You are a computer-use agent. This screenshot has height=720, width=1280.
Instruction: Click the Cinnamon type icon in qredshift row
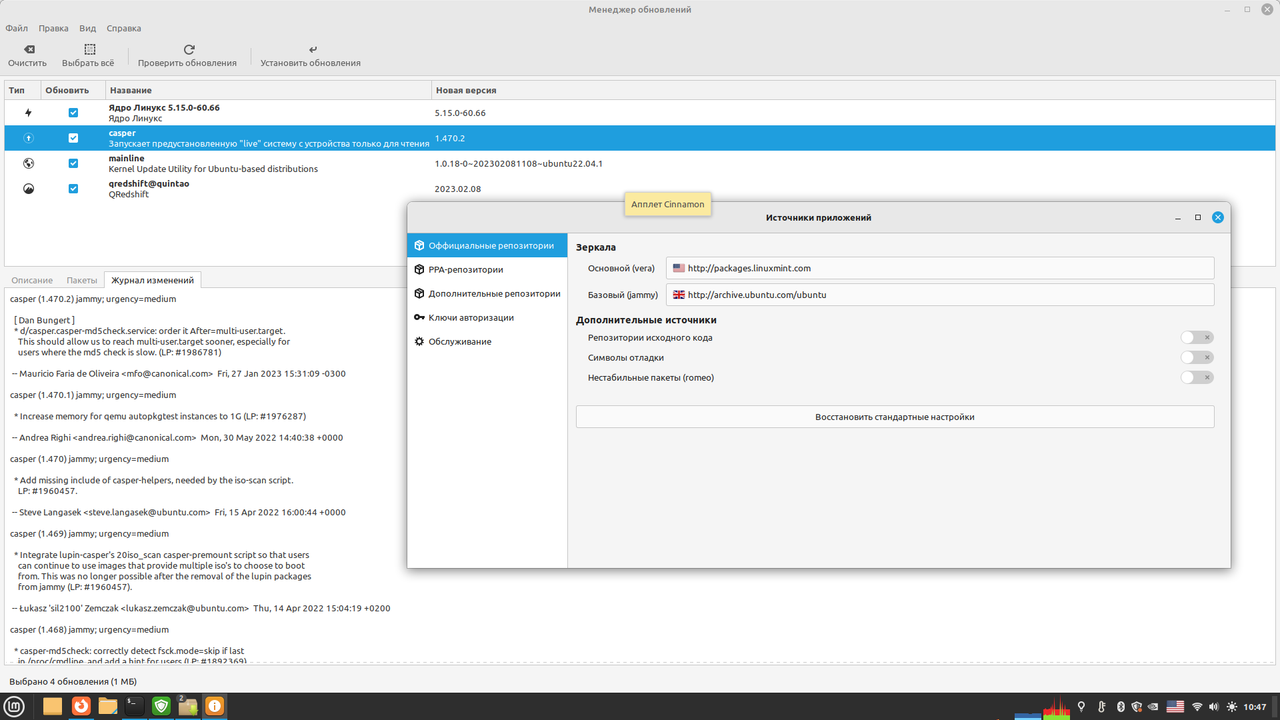28,188
